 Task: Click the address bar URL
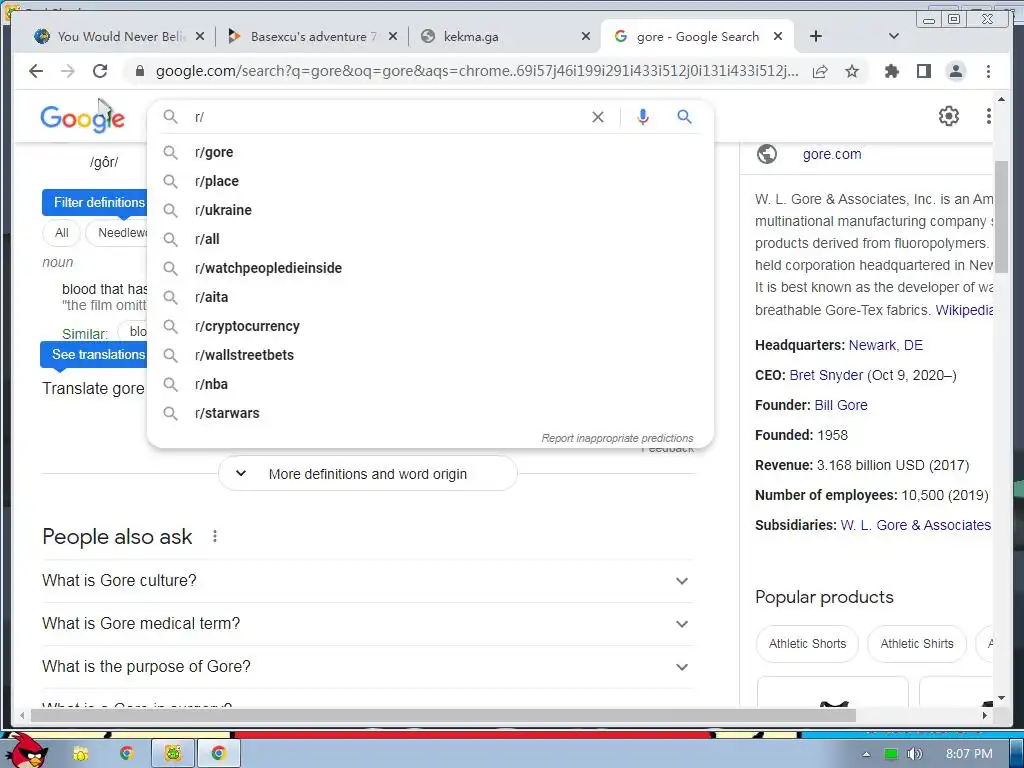pyautogui.click(x=477, y=71)
